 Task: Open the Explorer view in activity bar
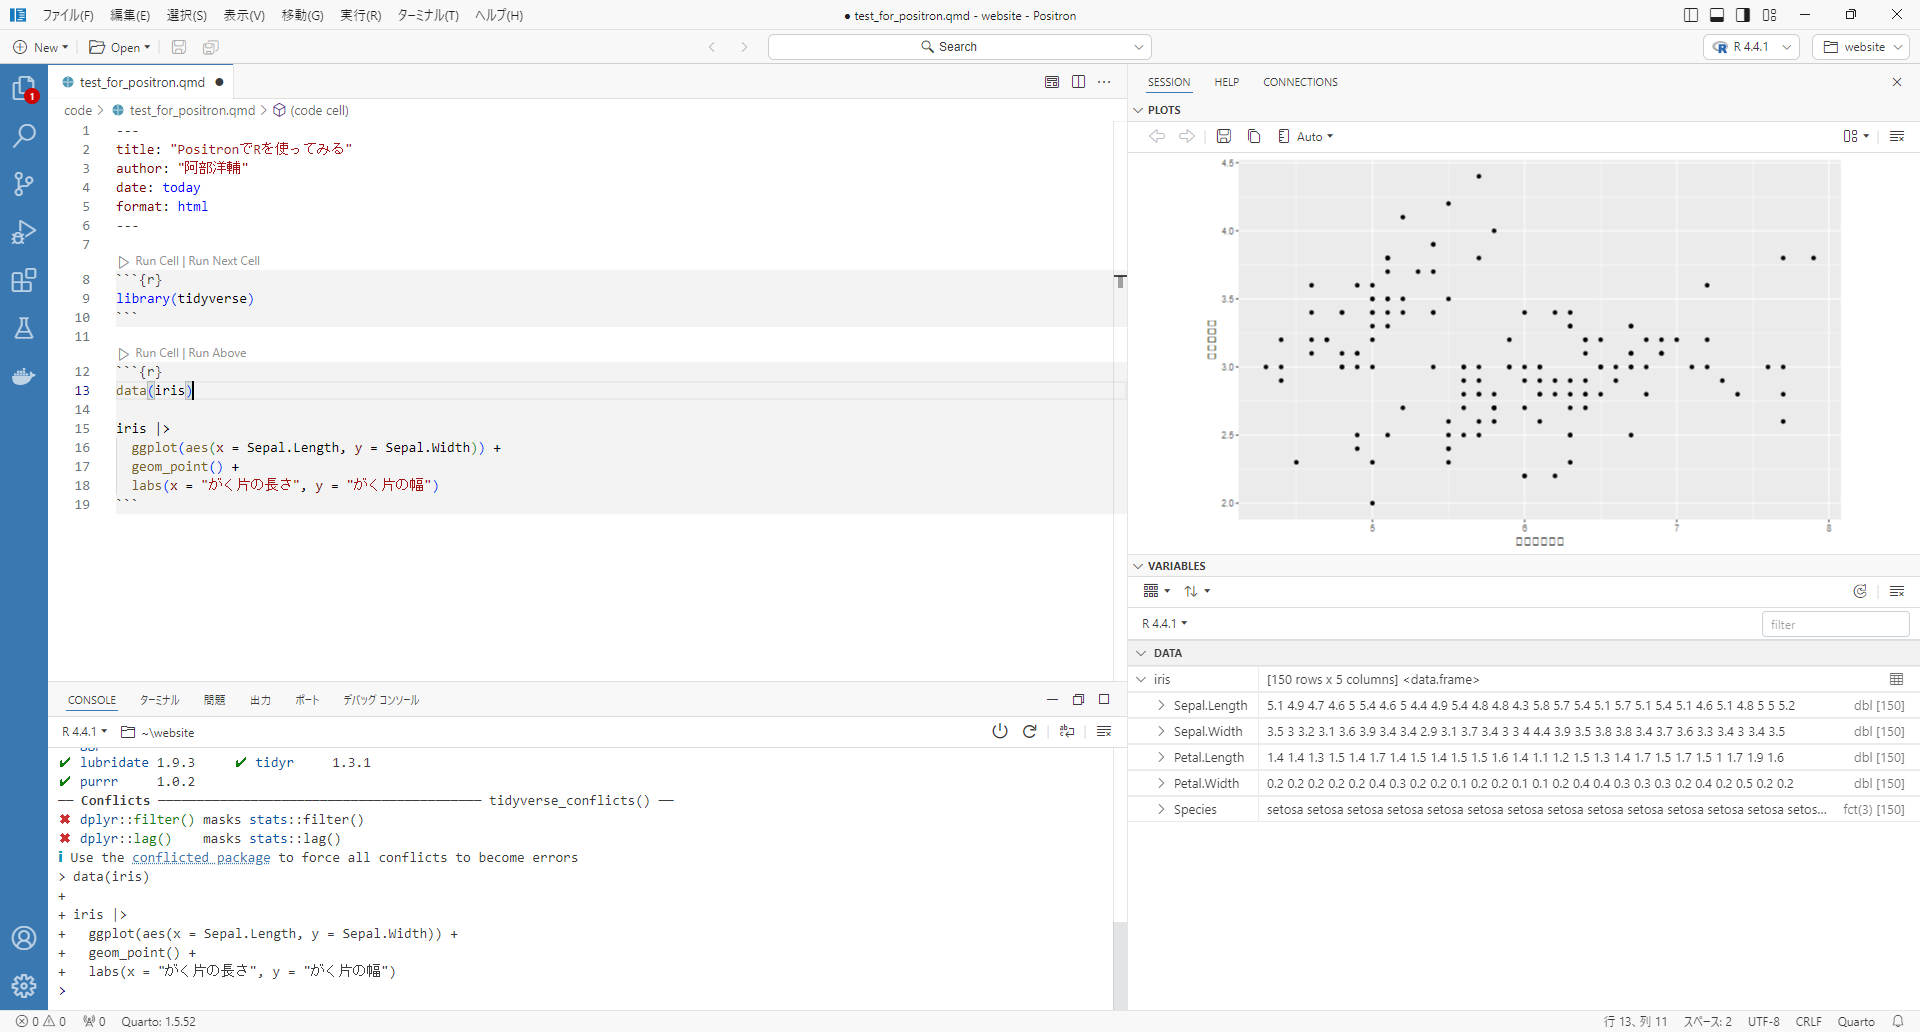point(24,89)
